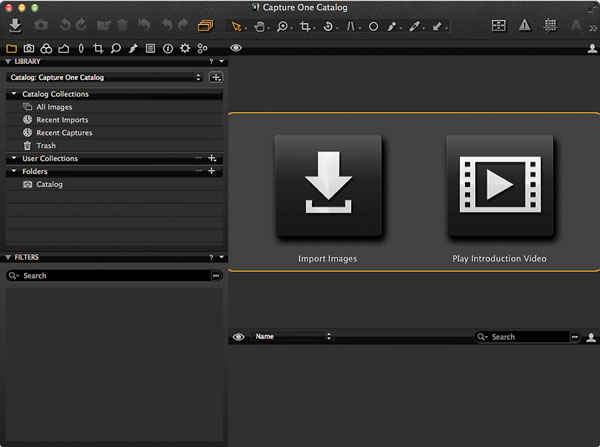Select the Catalog folder item
Image resolution: width=600 pixels, height=447 pixels.
[x=114, y=184]
